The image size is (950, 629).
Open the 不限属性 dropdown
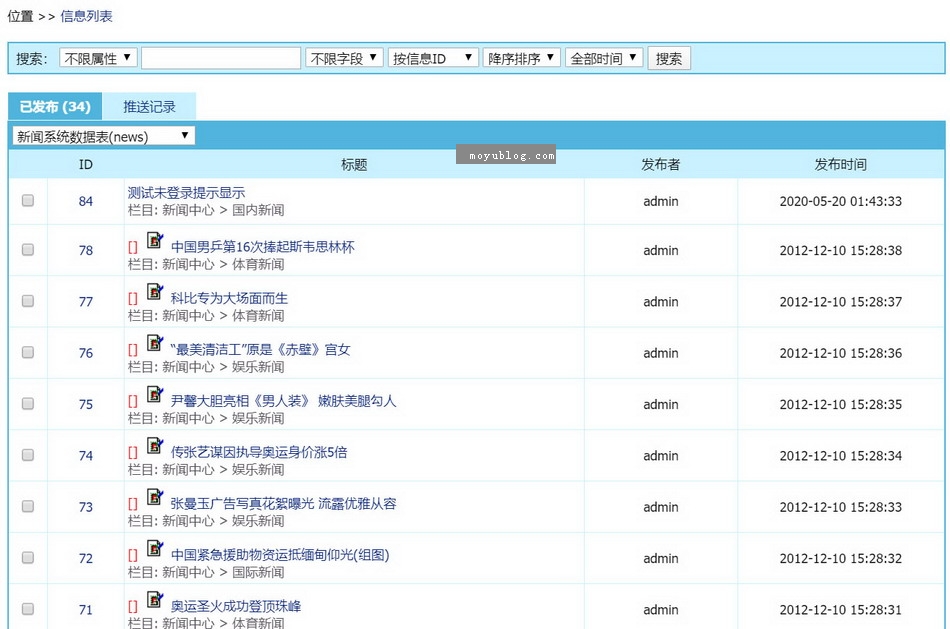[x=98, y=58]
